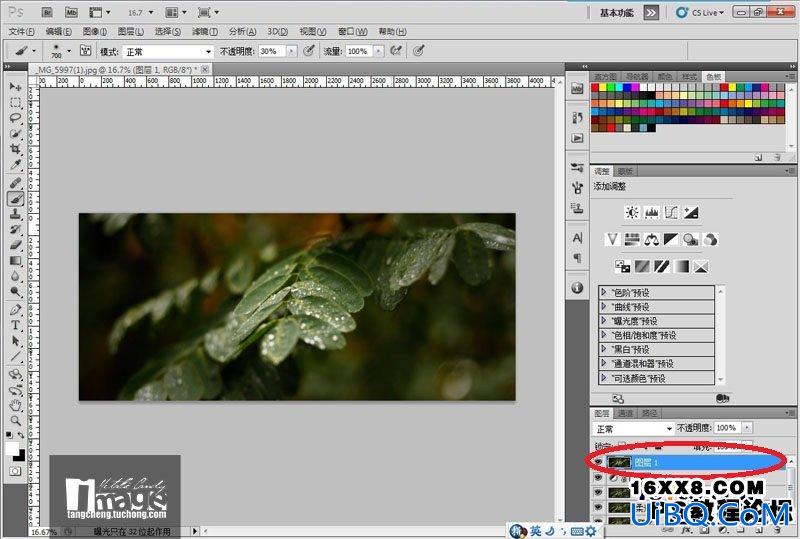This screenshot has height=539, width=800.
Task: Click the foreground color swatch
Action: click(x=12, y=449)
